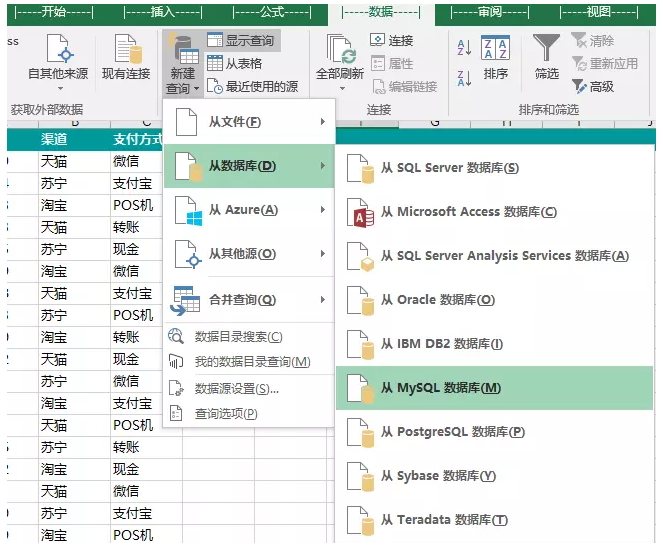Click the 新建查询 new query icon

click(x=183, y=50)
